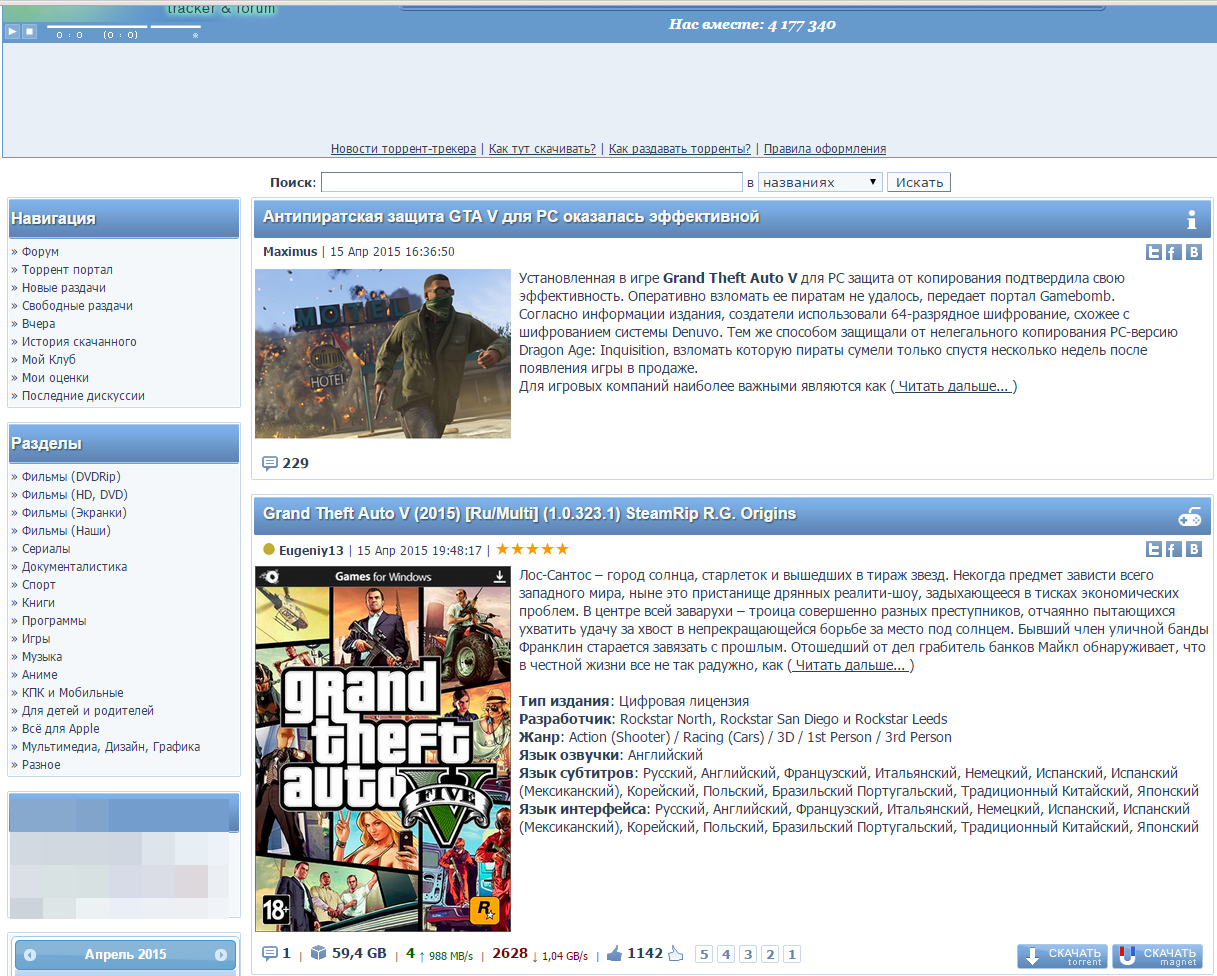Click the 2628 leechers count

510,953
